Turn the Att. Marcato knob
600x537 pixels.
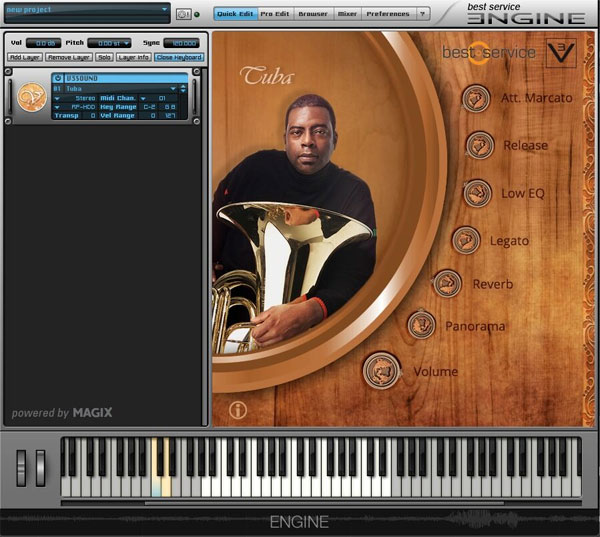(476, 99)
